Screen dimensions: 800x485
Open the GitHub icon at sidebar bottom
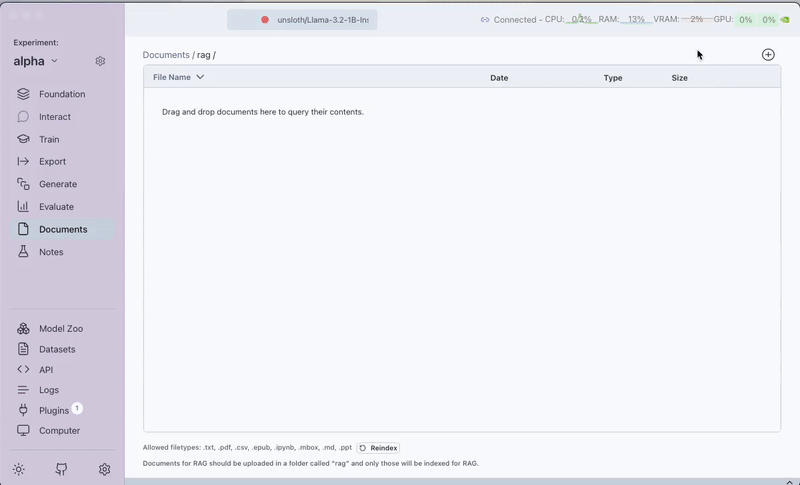[62, 469]
